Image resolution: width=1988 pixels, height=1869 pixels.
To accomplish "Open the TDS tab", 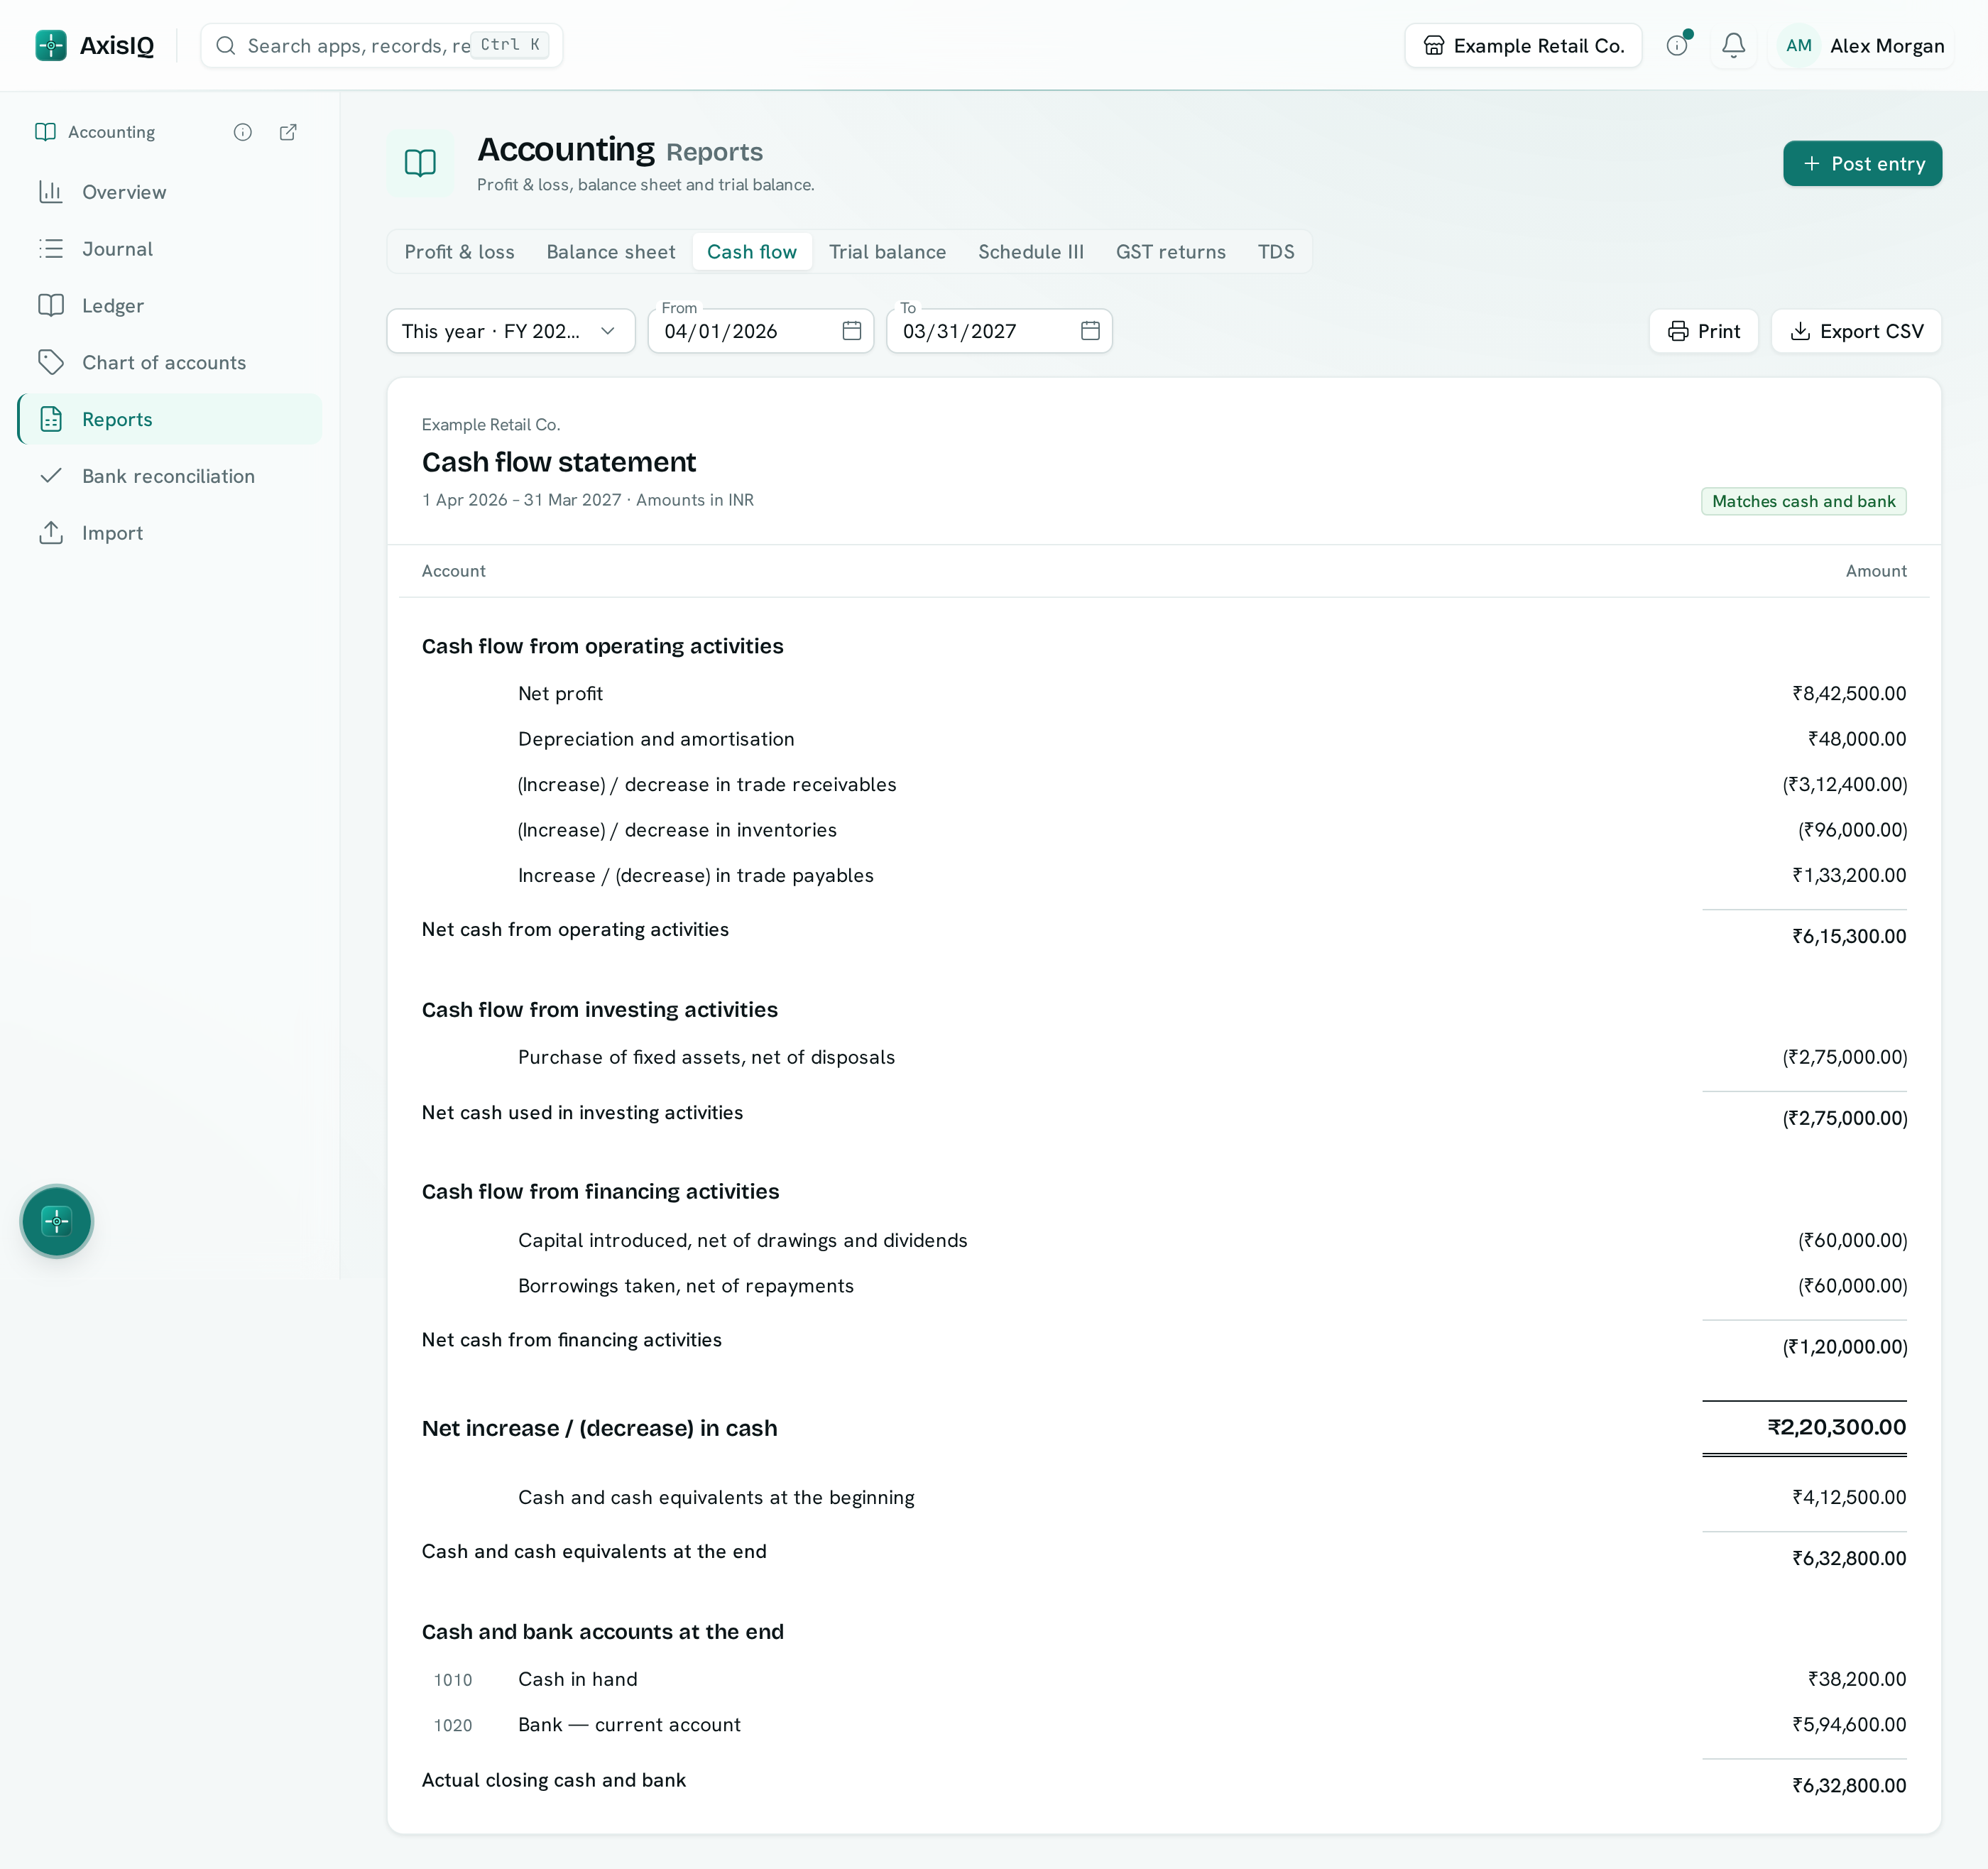I will point(1276,252).
